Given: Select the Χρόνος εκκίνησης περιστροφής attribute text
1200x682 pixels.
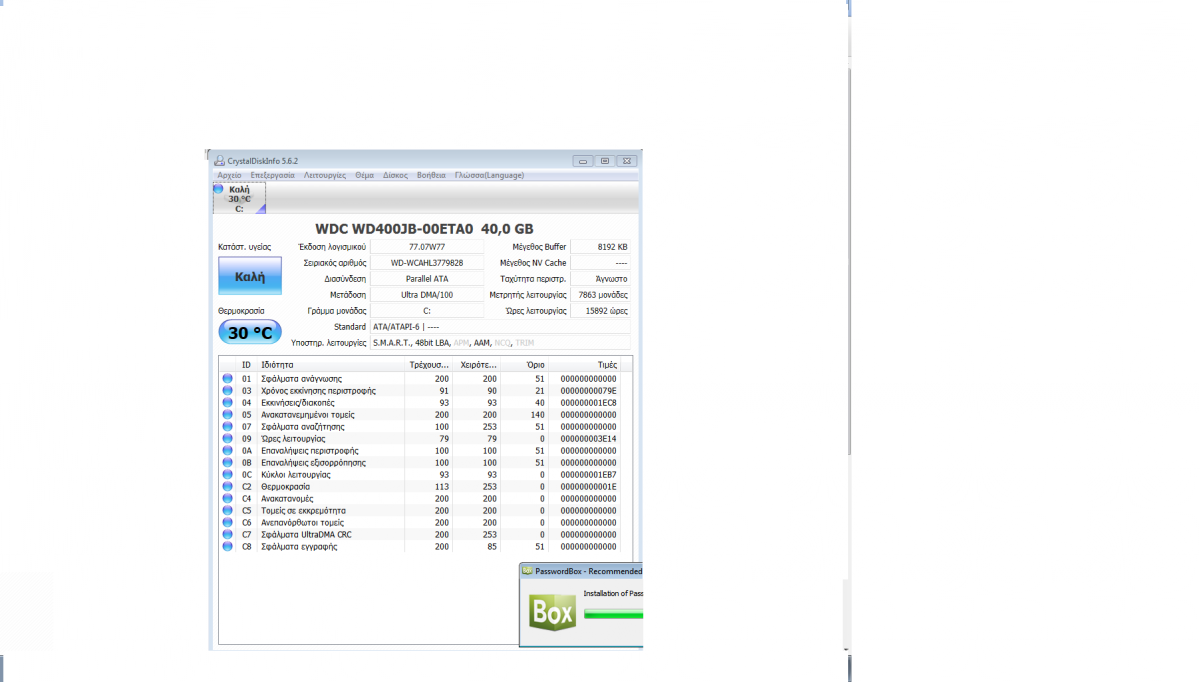Looking at the screenshot, I should click(319, 391).
